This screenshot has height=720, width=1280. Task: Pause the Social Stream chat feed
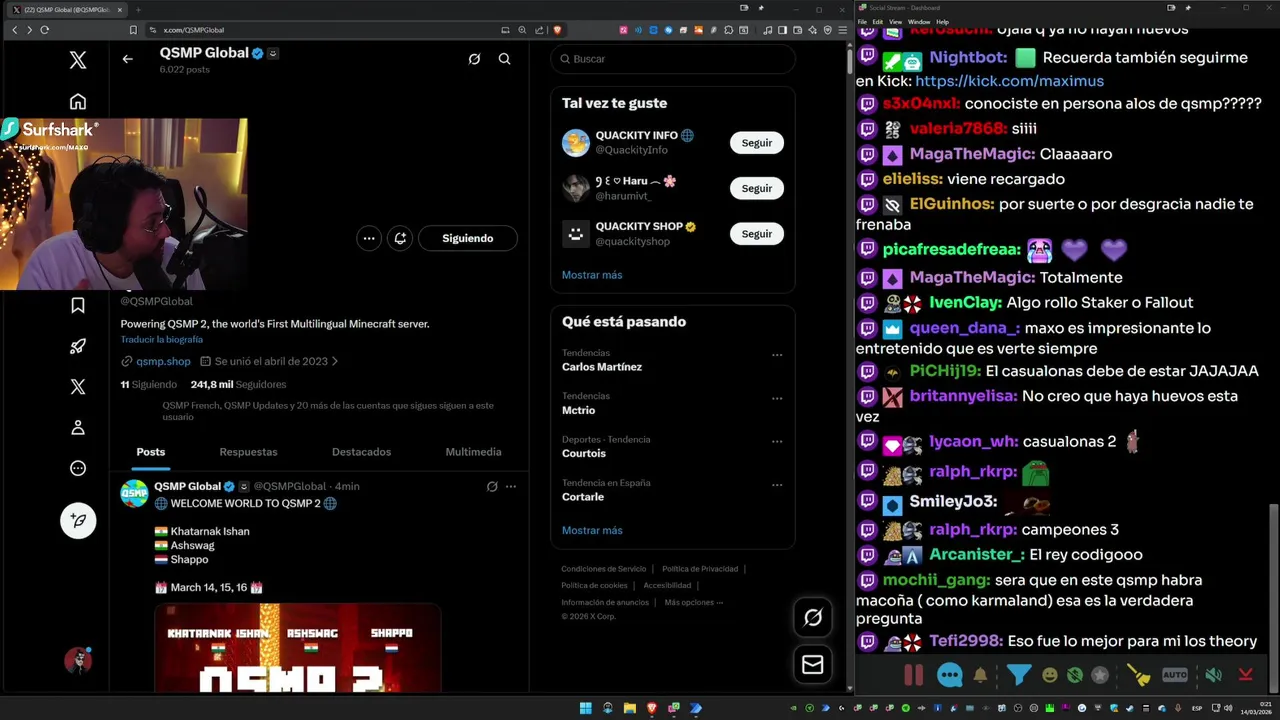pyautogui.click(x=914, y=675)
